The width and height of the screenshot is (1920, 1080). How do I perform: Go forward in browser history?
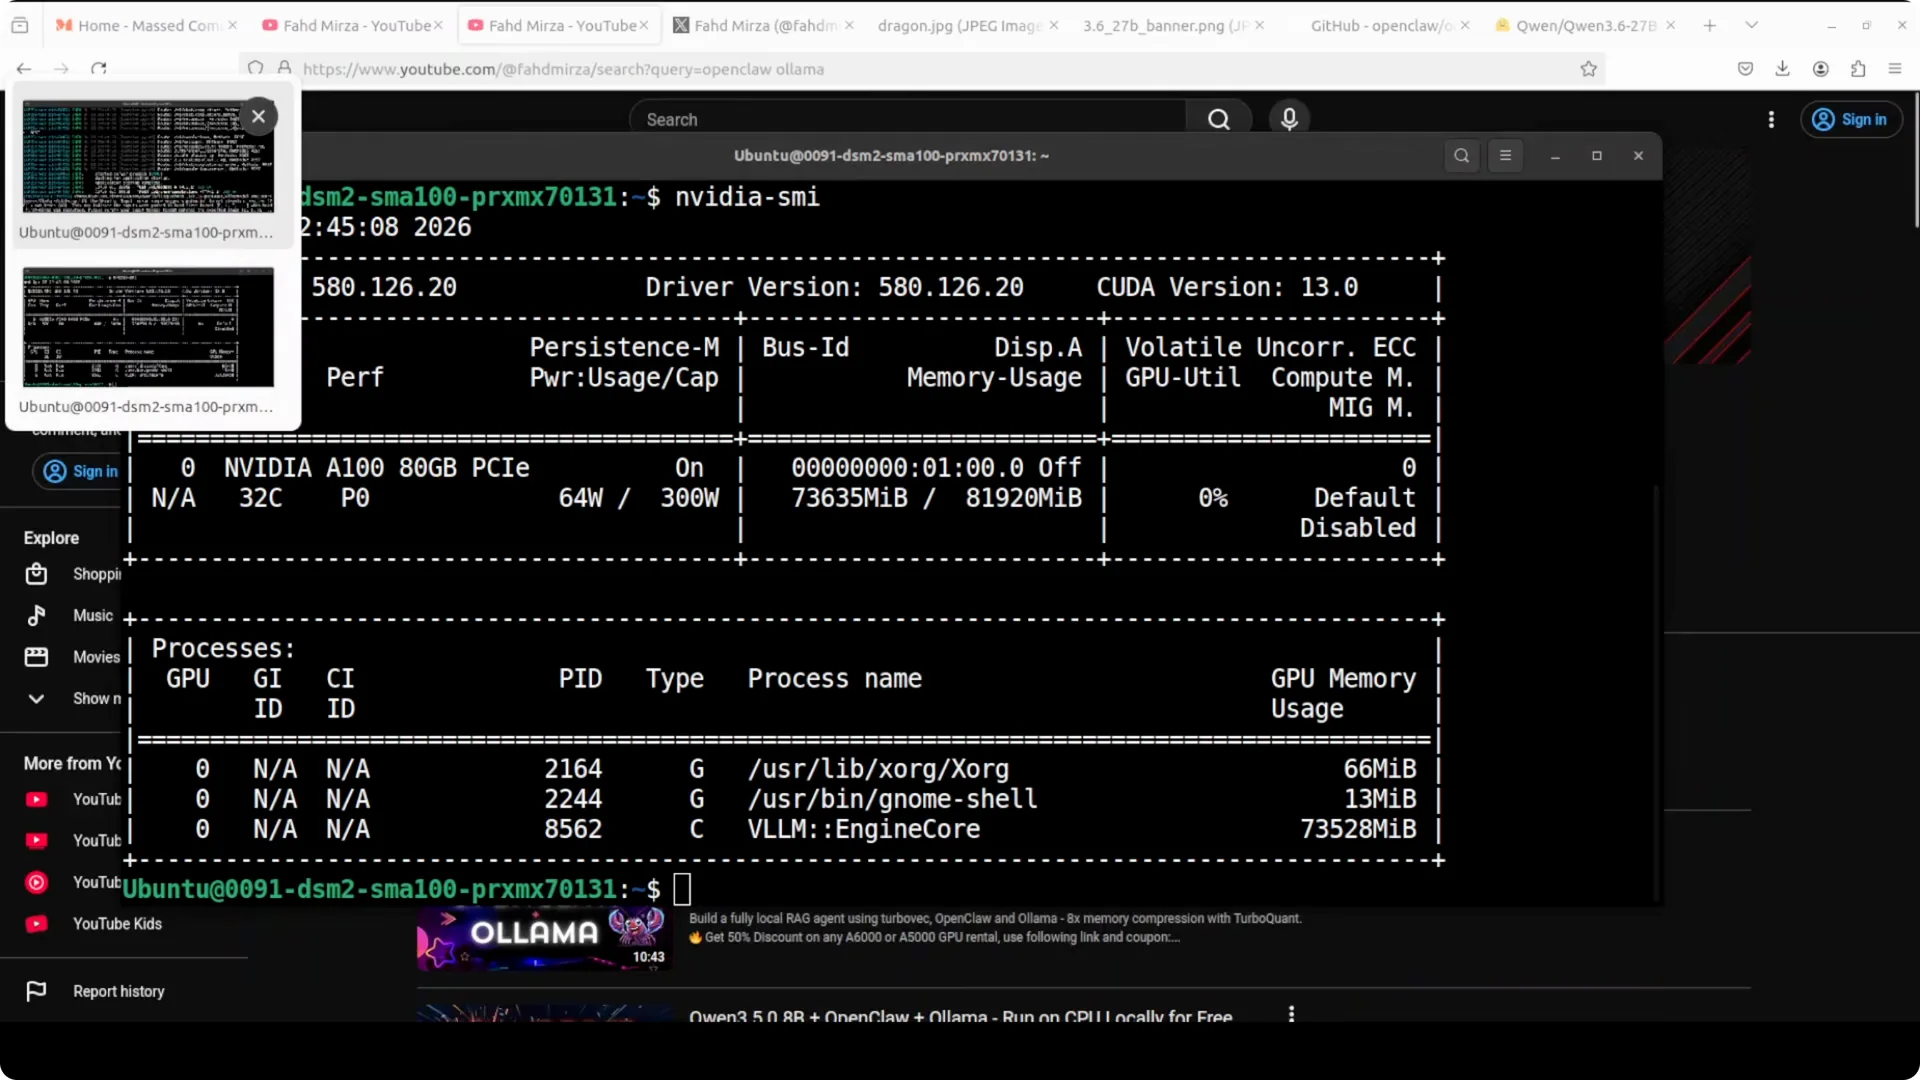pos(61,69)
